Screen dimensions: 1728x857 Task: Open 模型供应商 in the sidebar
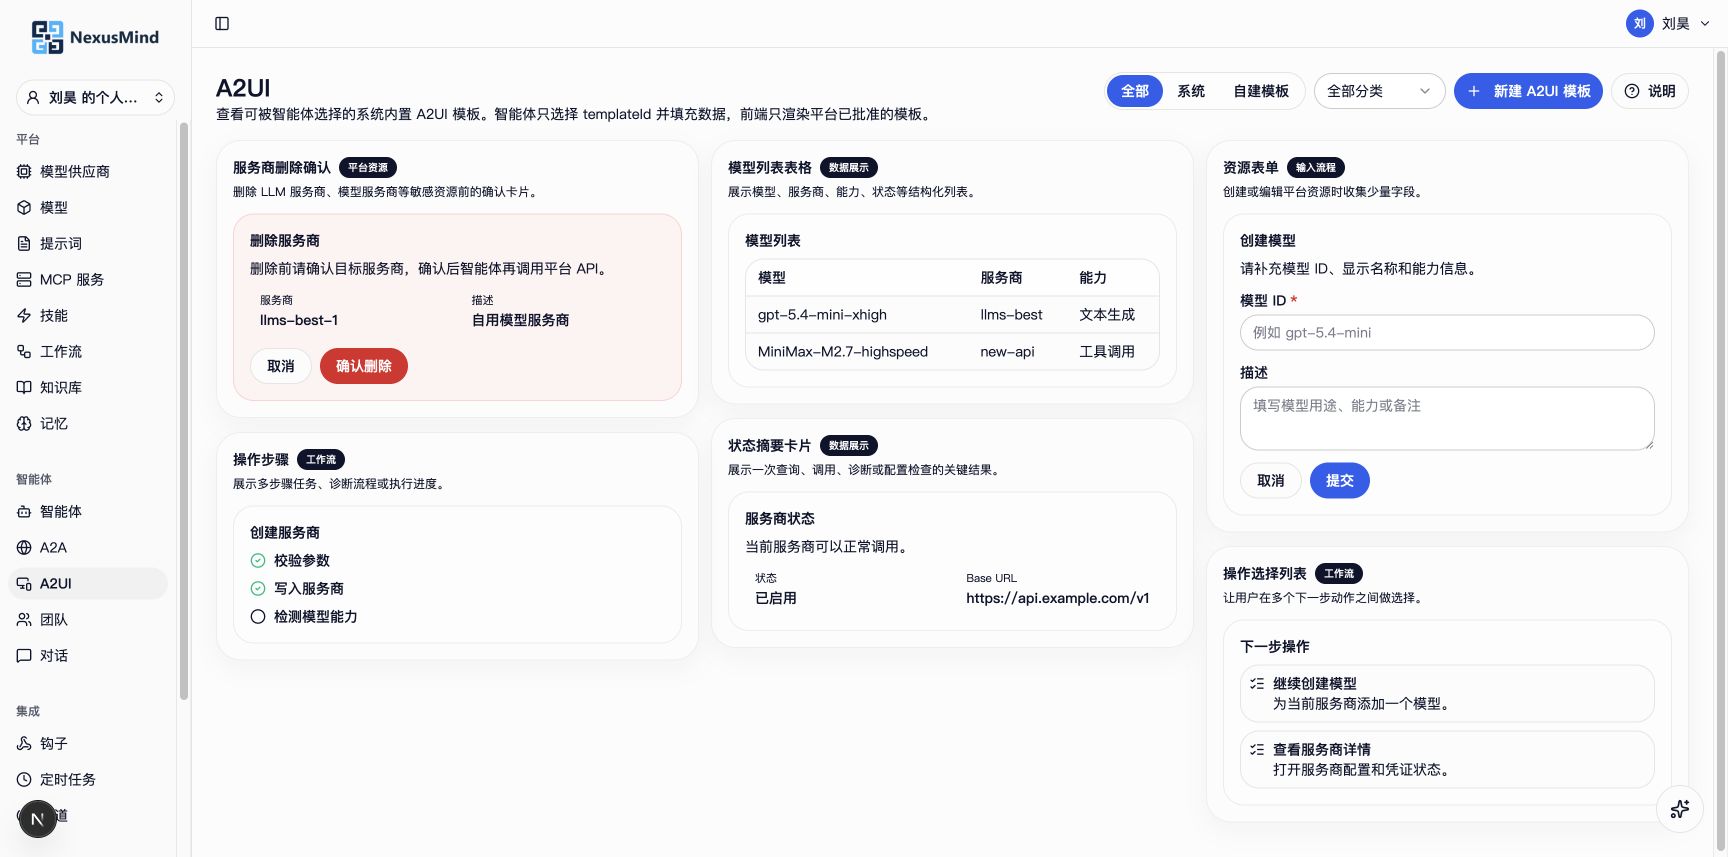point(88,171)
